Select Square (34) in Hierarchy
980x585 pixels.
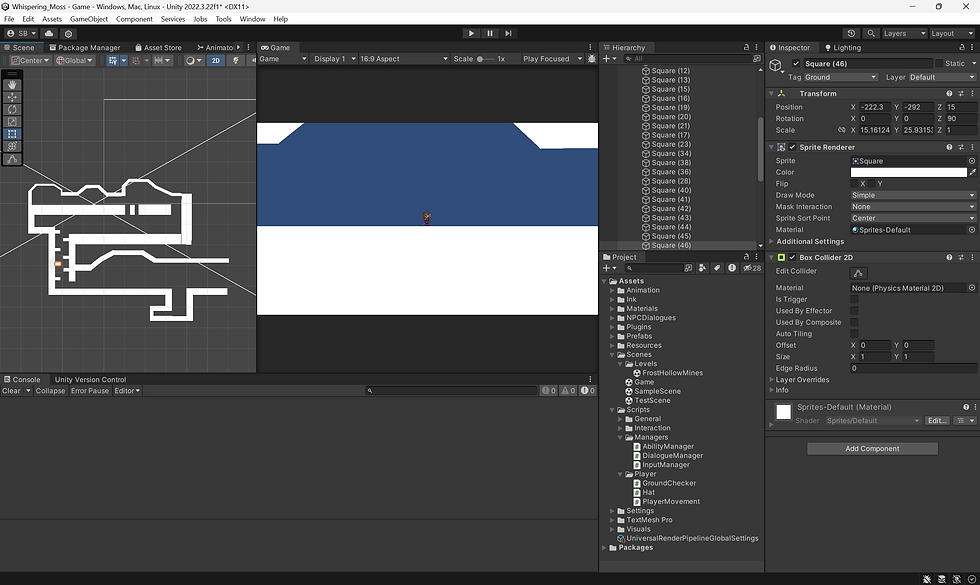click(x=671, y=153)
